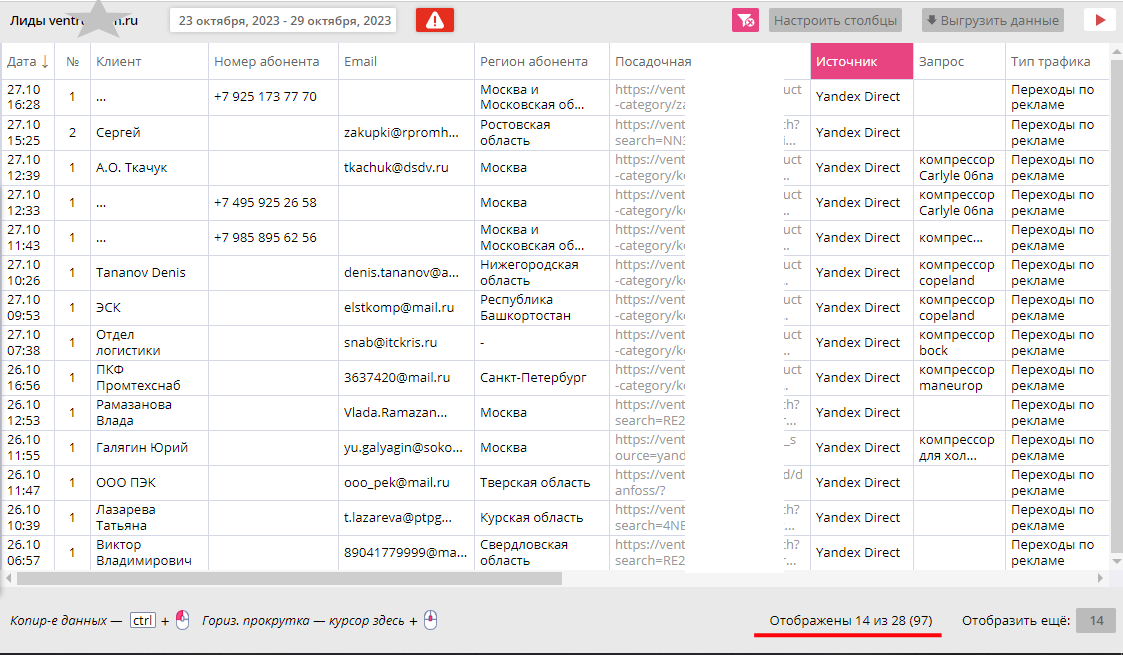The image size is (1123, 655).
Task: Click client ООО ПЭК
Action: click(126, 483)
